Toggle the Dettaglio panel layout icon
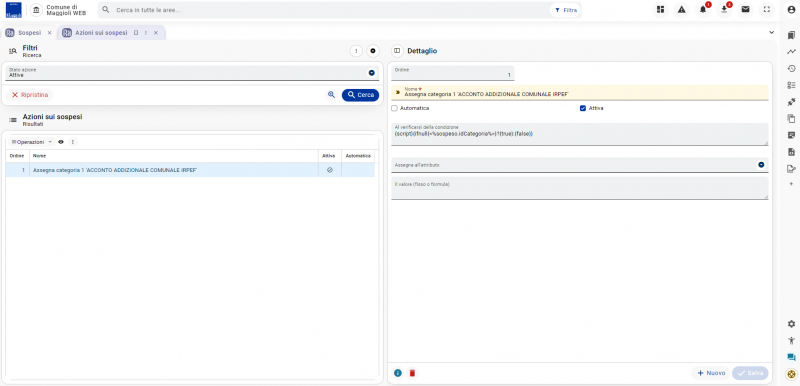The height and width of the screenshot is (386, 800). click(x=397, y=51)
